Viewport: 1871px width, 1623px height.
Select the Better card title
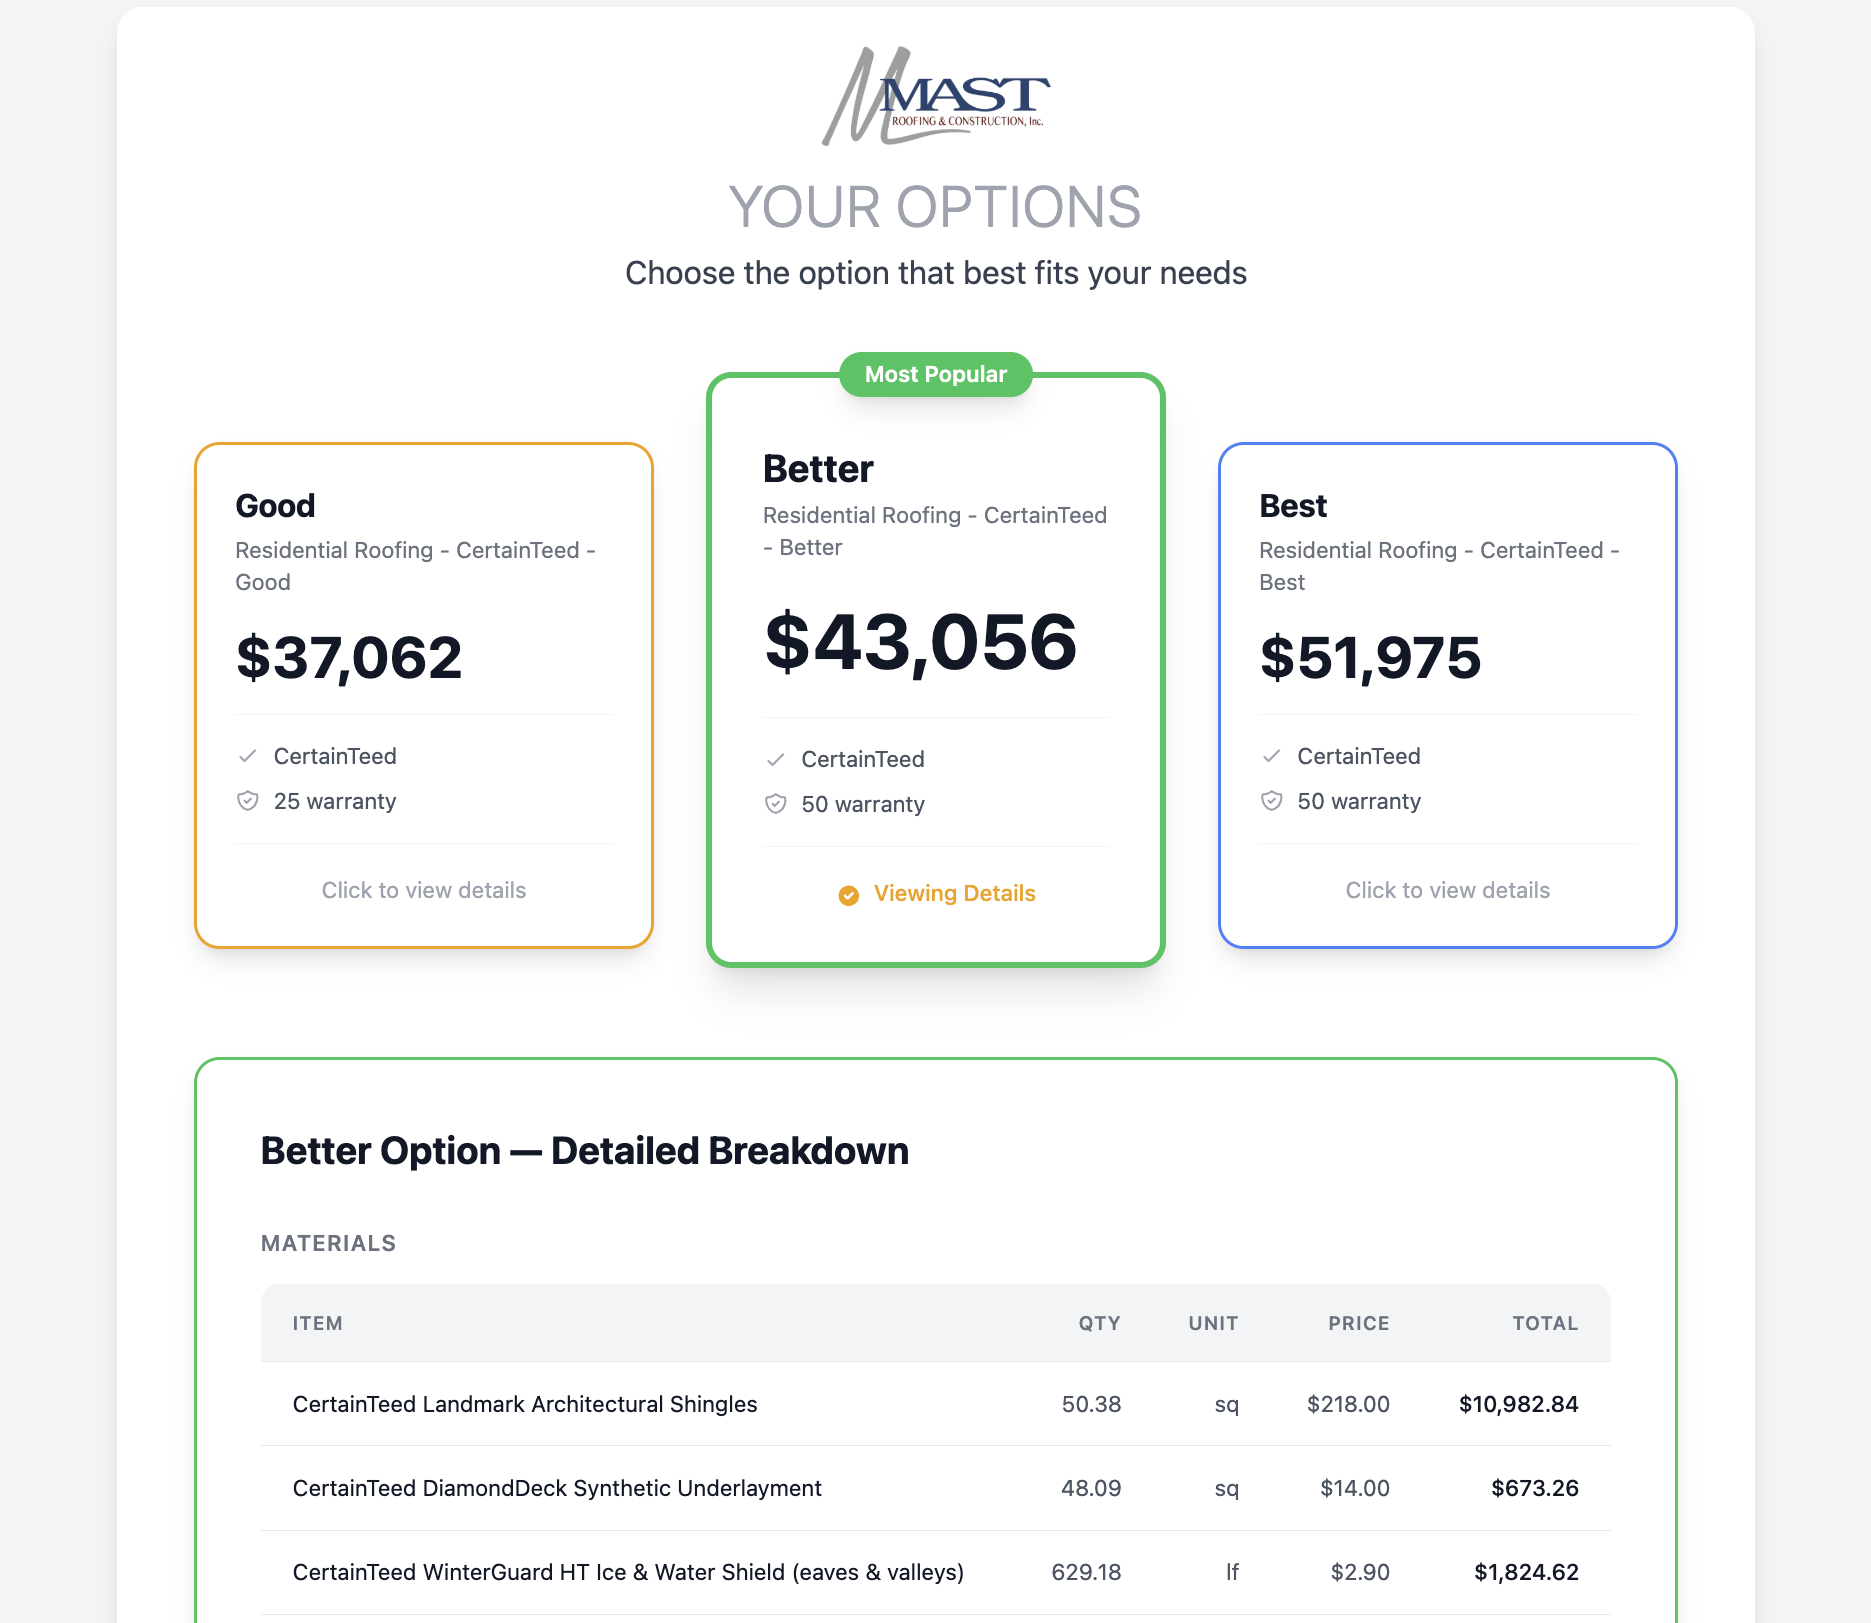(818, 469)
